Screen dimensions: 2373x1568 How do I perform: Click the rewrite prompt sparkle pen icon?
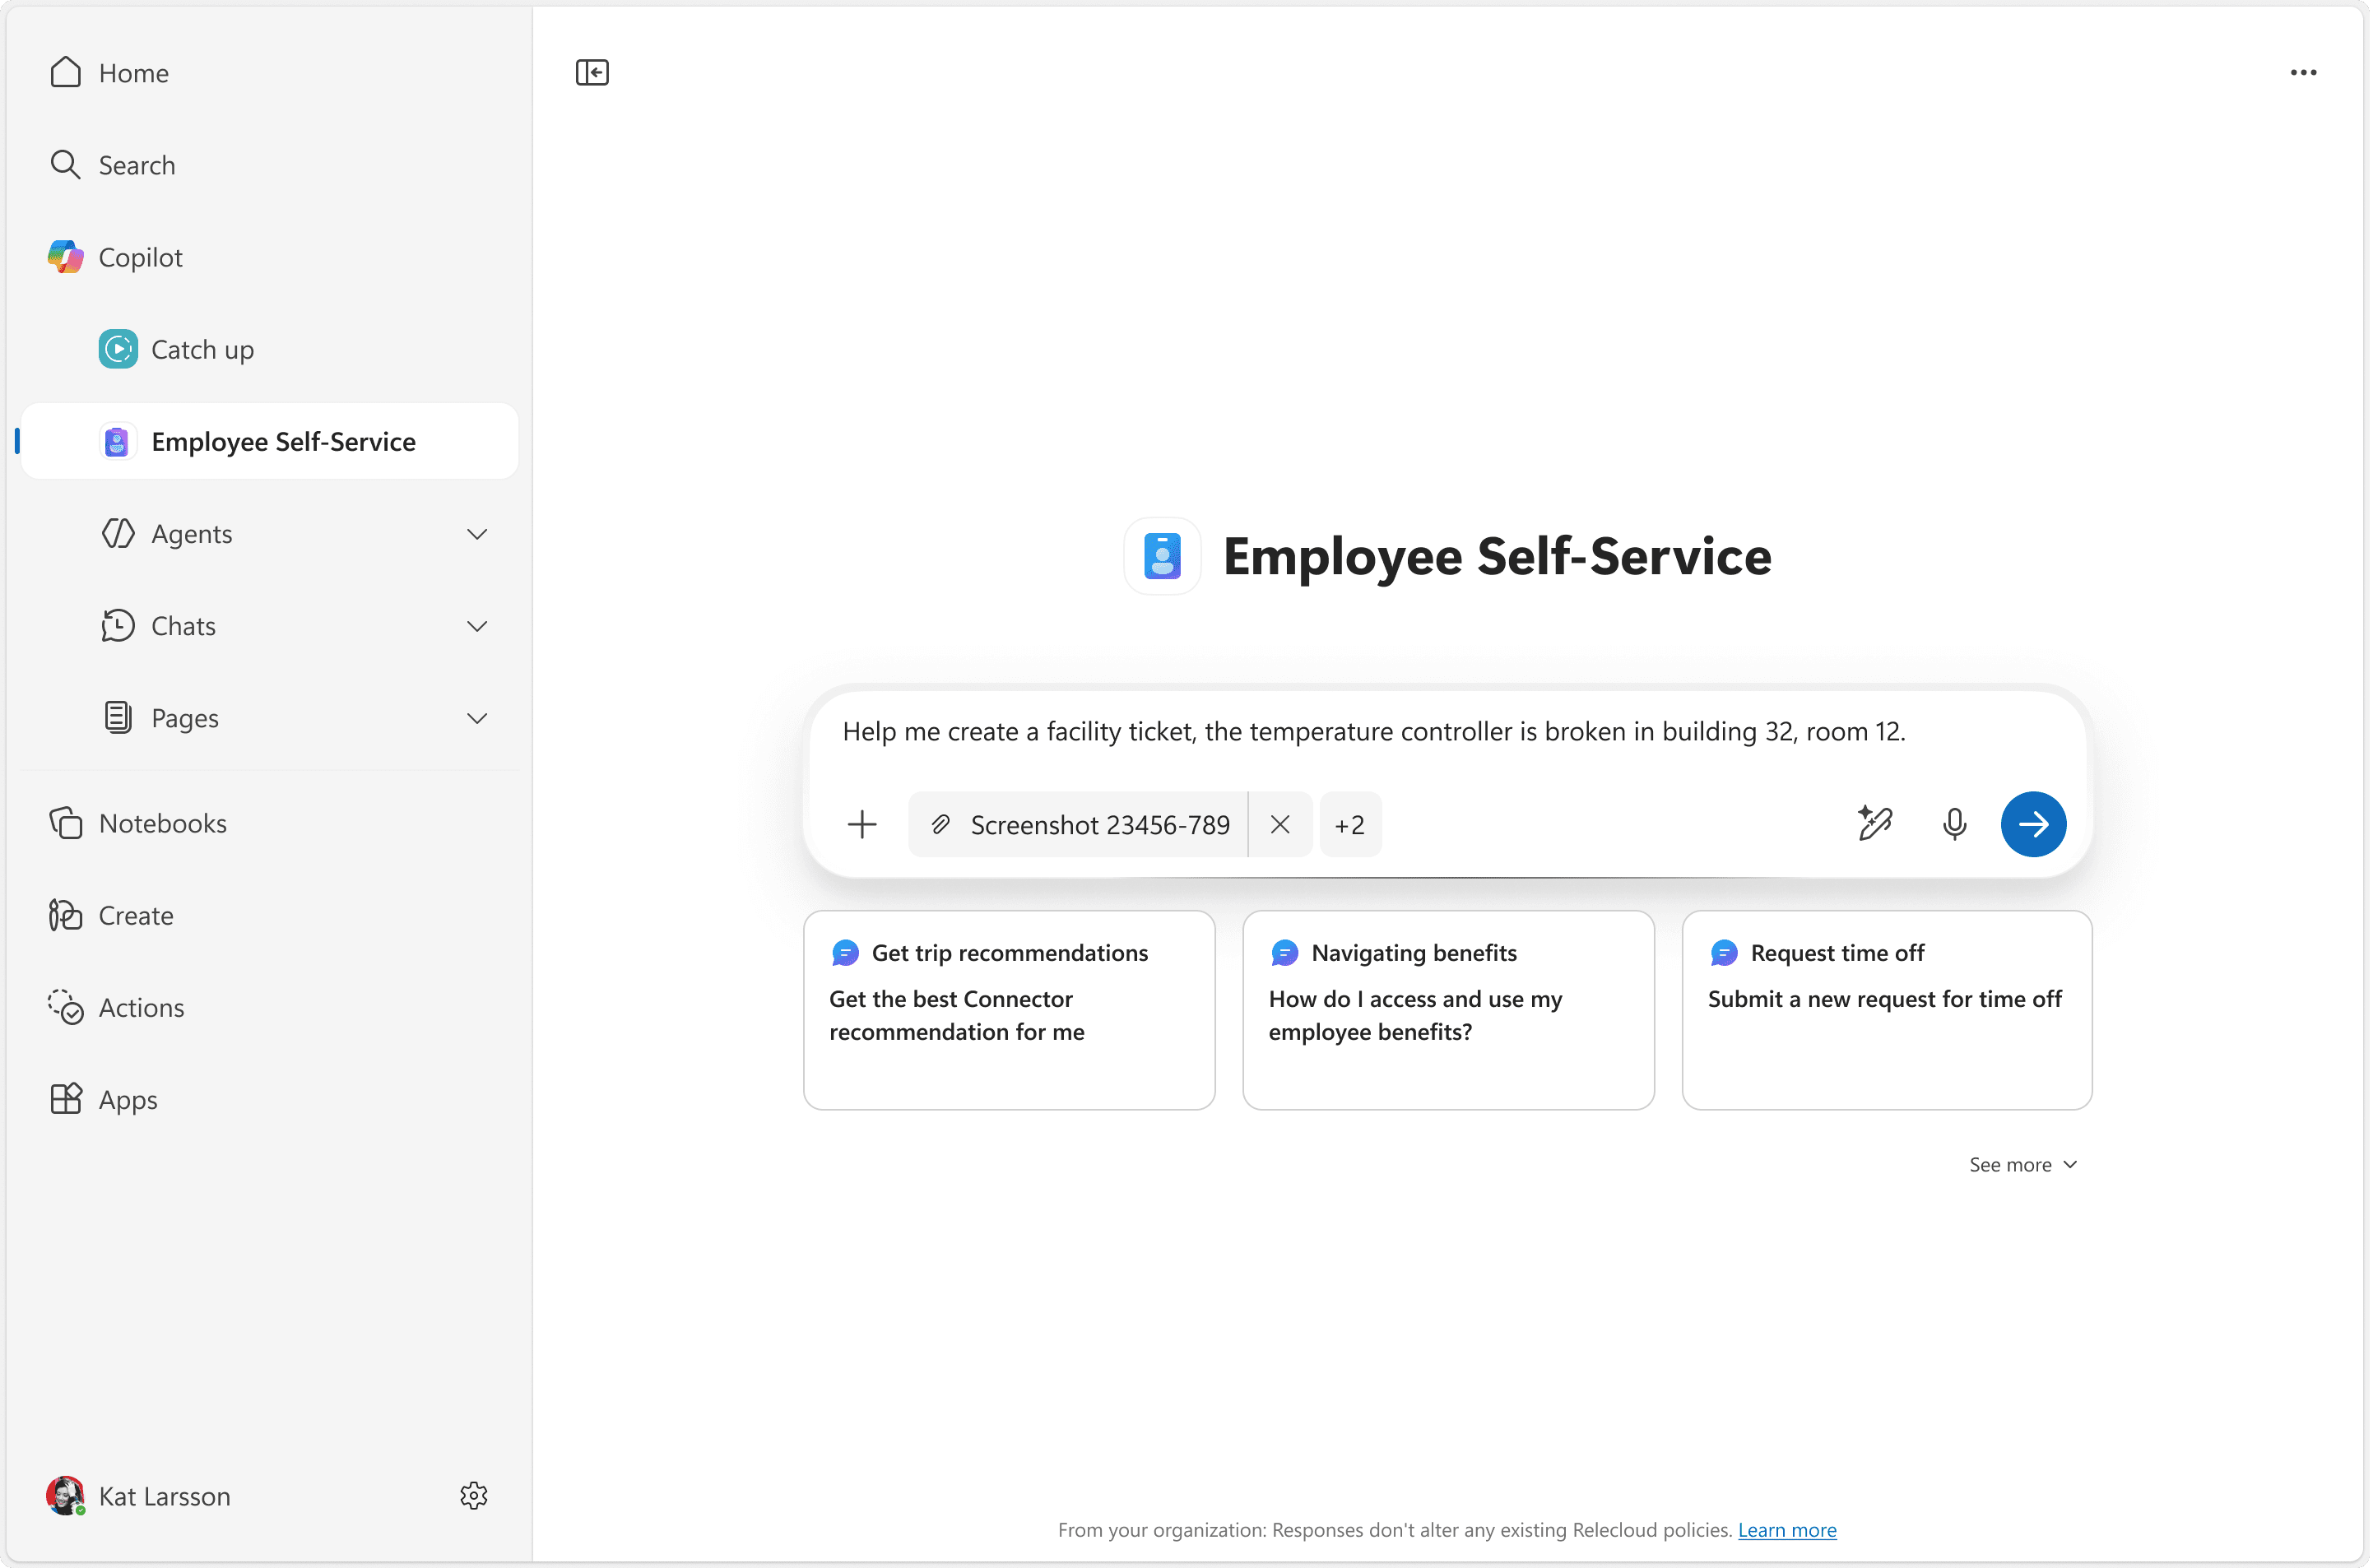pyautogui.click(x=1874, y=824)
